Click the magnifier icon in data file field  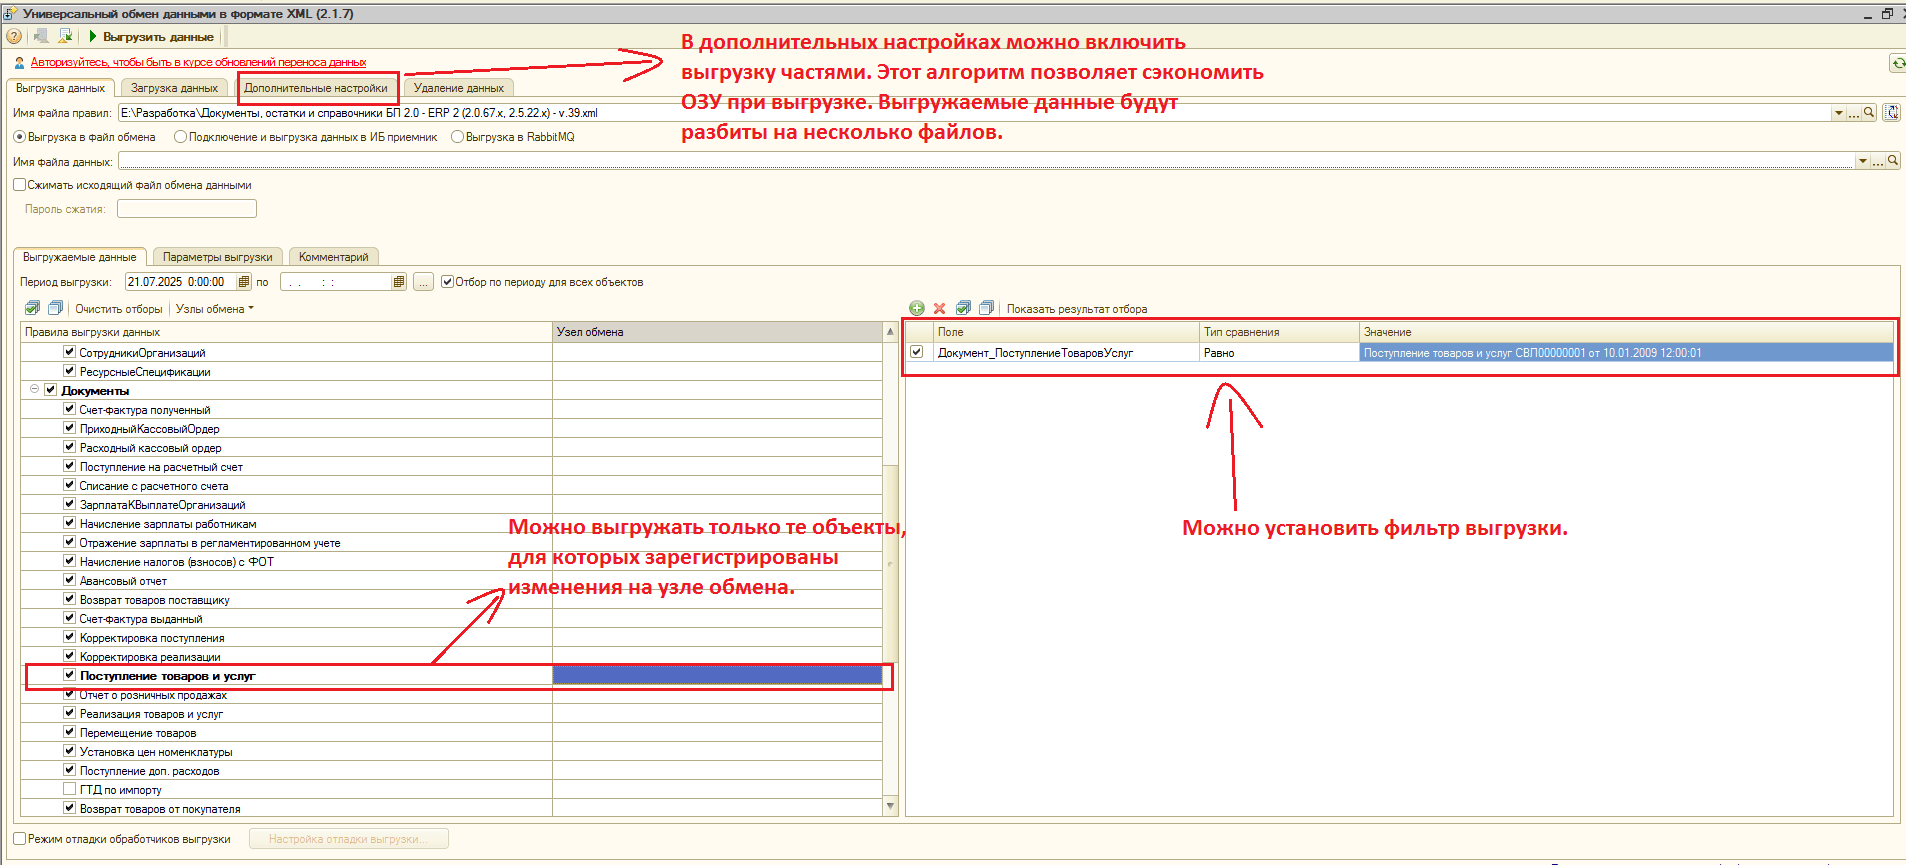click(1892, 161)
